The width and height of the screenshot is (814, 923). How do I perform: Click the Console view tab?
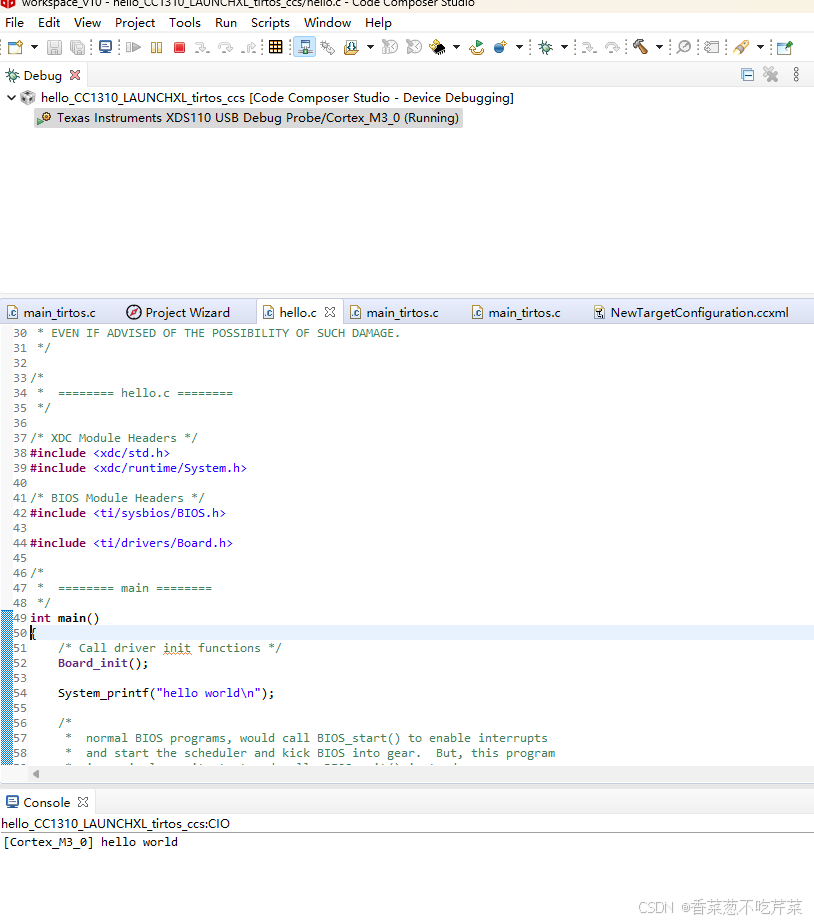(x=46, y=802)
